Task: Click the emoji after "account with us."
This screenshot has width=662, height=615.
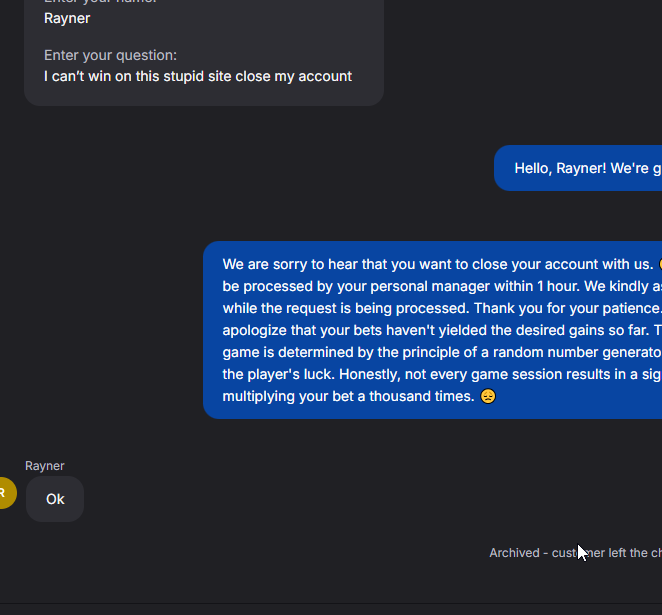Action: [x=658, y=264]
